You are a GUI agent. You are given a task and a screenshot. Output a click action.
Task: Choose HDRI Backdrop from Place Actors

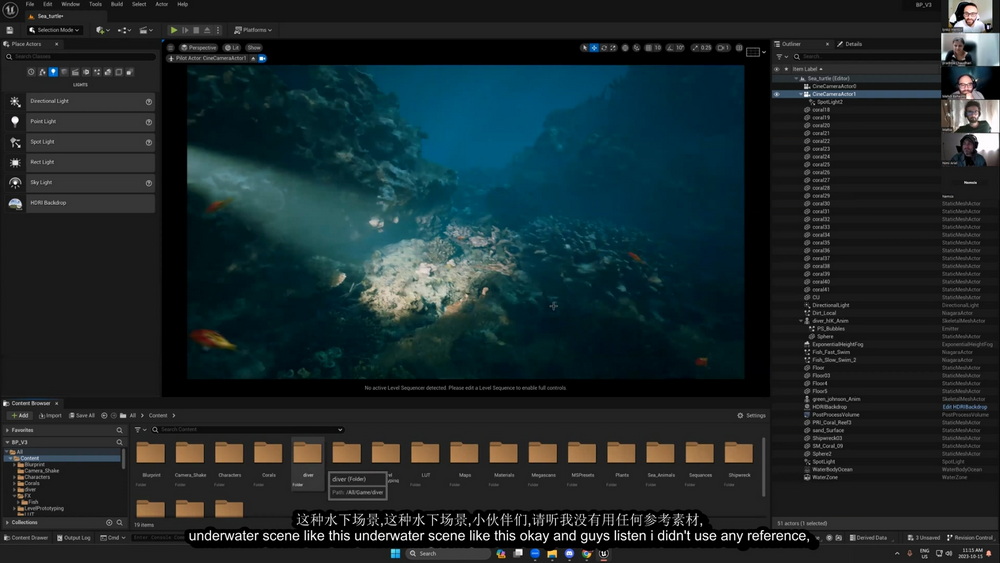click(x=80, y=203)
